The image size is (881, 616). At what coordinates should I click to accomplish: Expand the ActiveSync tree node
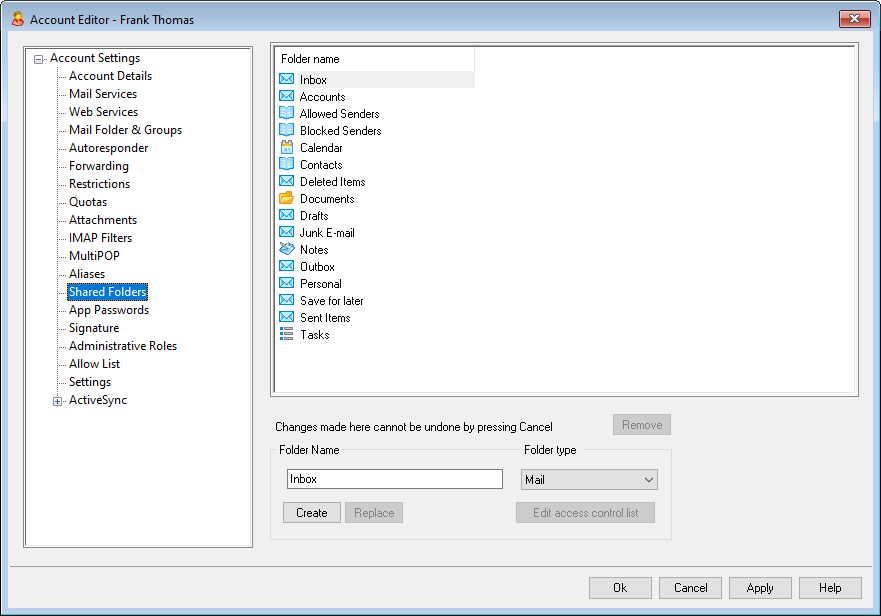coord(58,401)
